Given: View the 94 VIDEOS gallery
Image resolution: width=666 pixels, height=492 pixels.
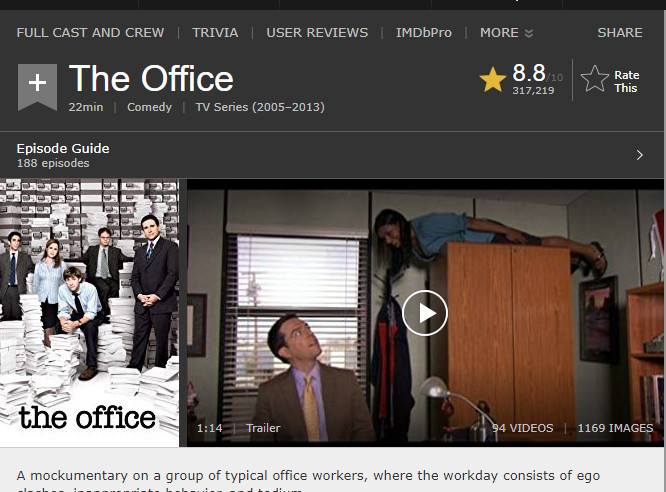Looking at the screenshot, I should click(x=522, y=428).
